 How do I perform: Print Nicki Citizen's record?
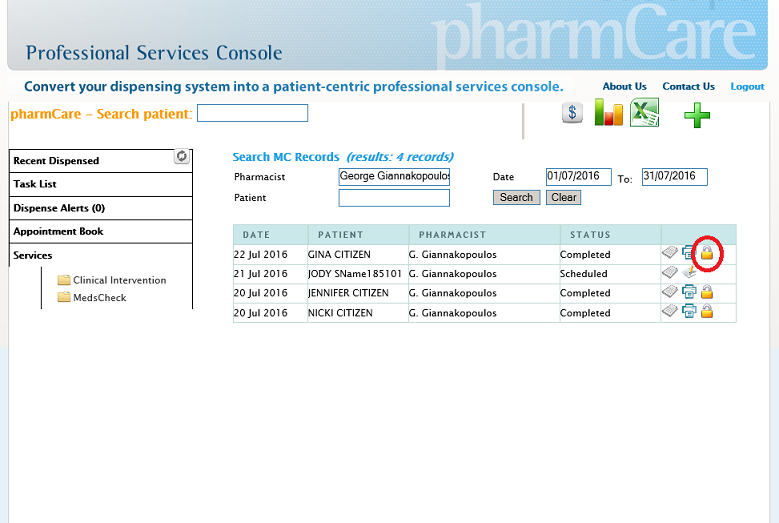689,311
